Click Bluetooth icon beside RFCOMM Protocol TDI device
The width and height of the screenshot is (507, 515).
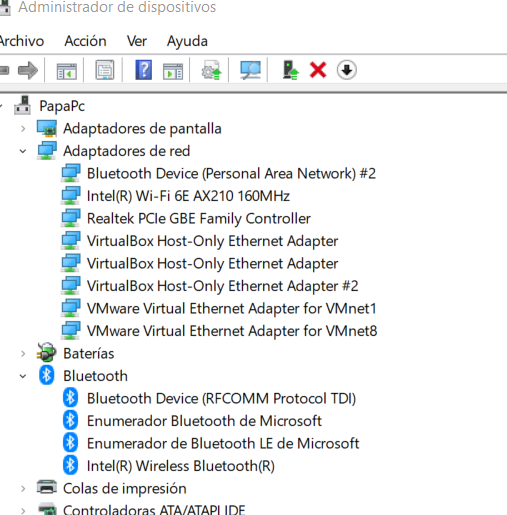tap(70, 398)
